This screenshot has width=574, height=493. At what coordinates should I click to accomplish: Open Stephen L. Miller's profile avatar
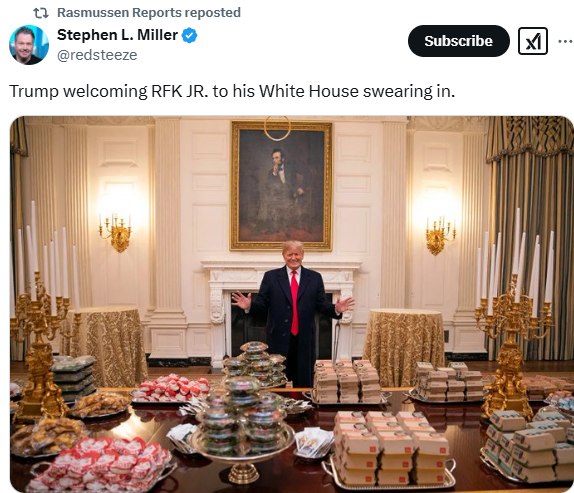29,45
